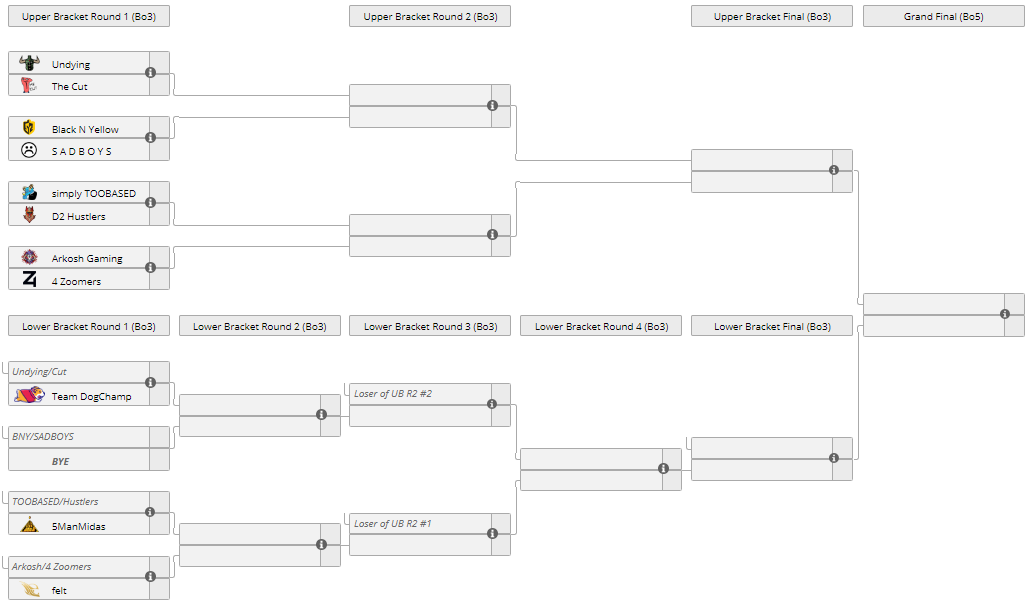This screenshot has height=606, width=1031.
Task: Click the felt team name
Action: click(60, 591)
